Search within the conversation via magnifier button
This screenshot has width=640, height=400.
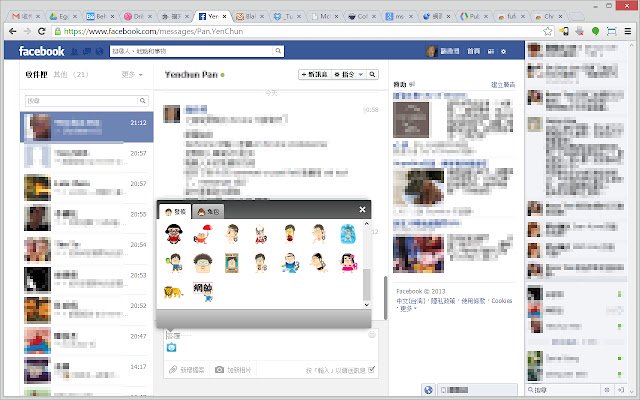click(x=372, y=75)
